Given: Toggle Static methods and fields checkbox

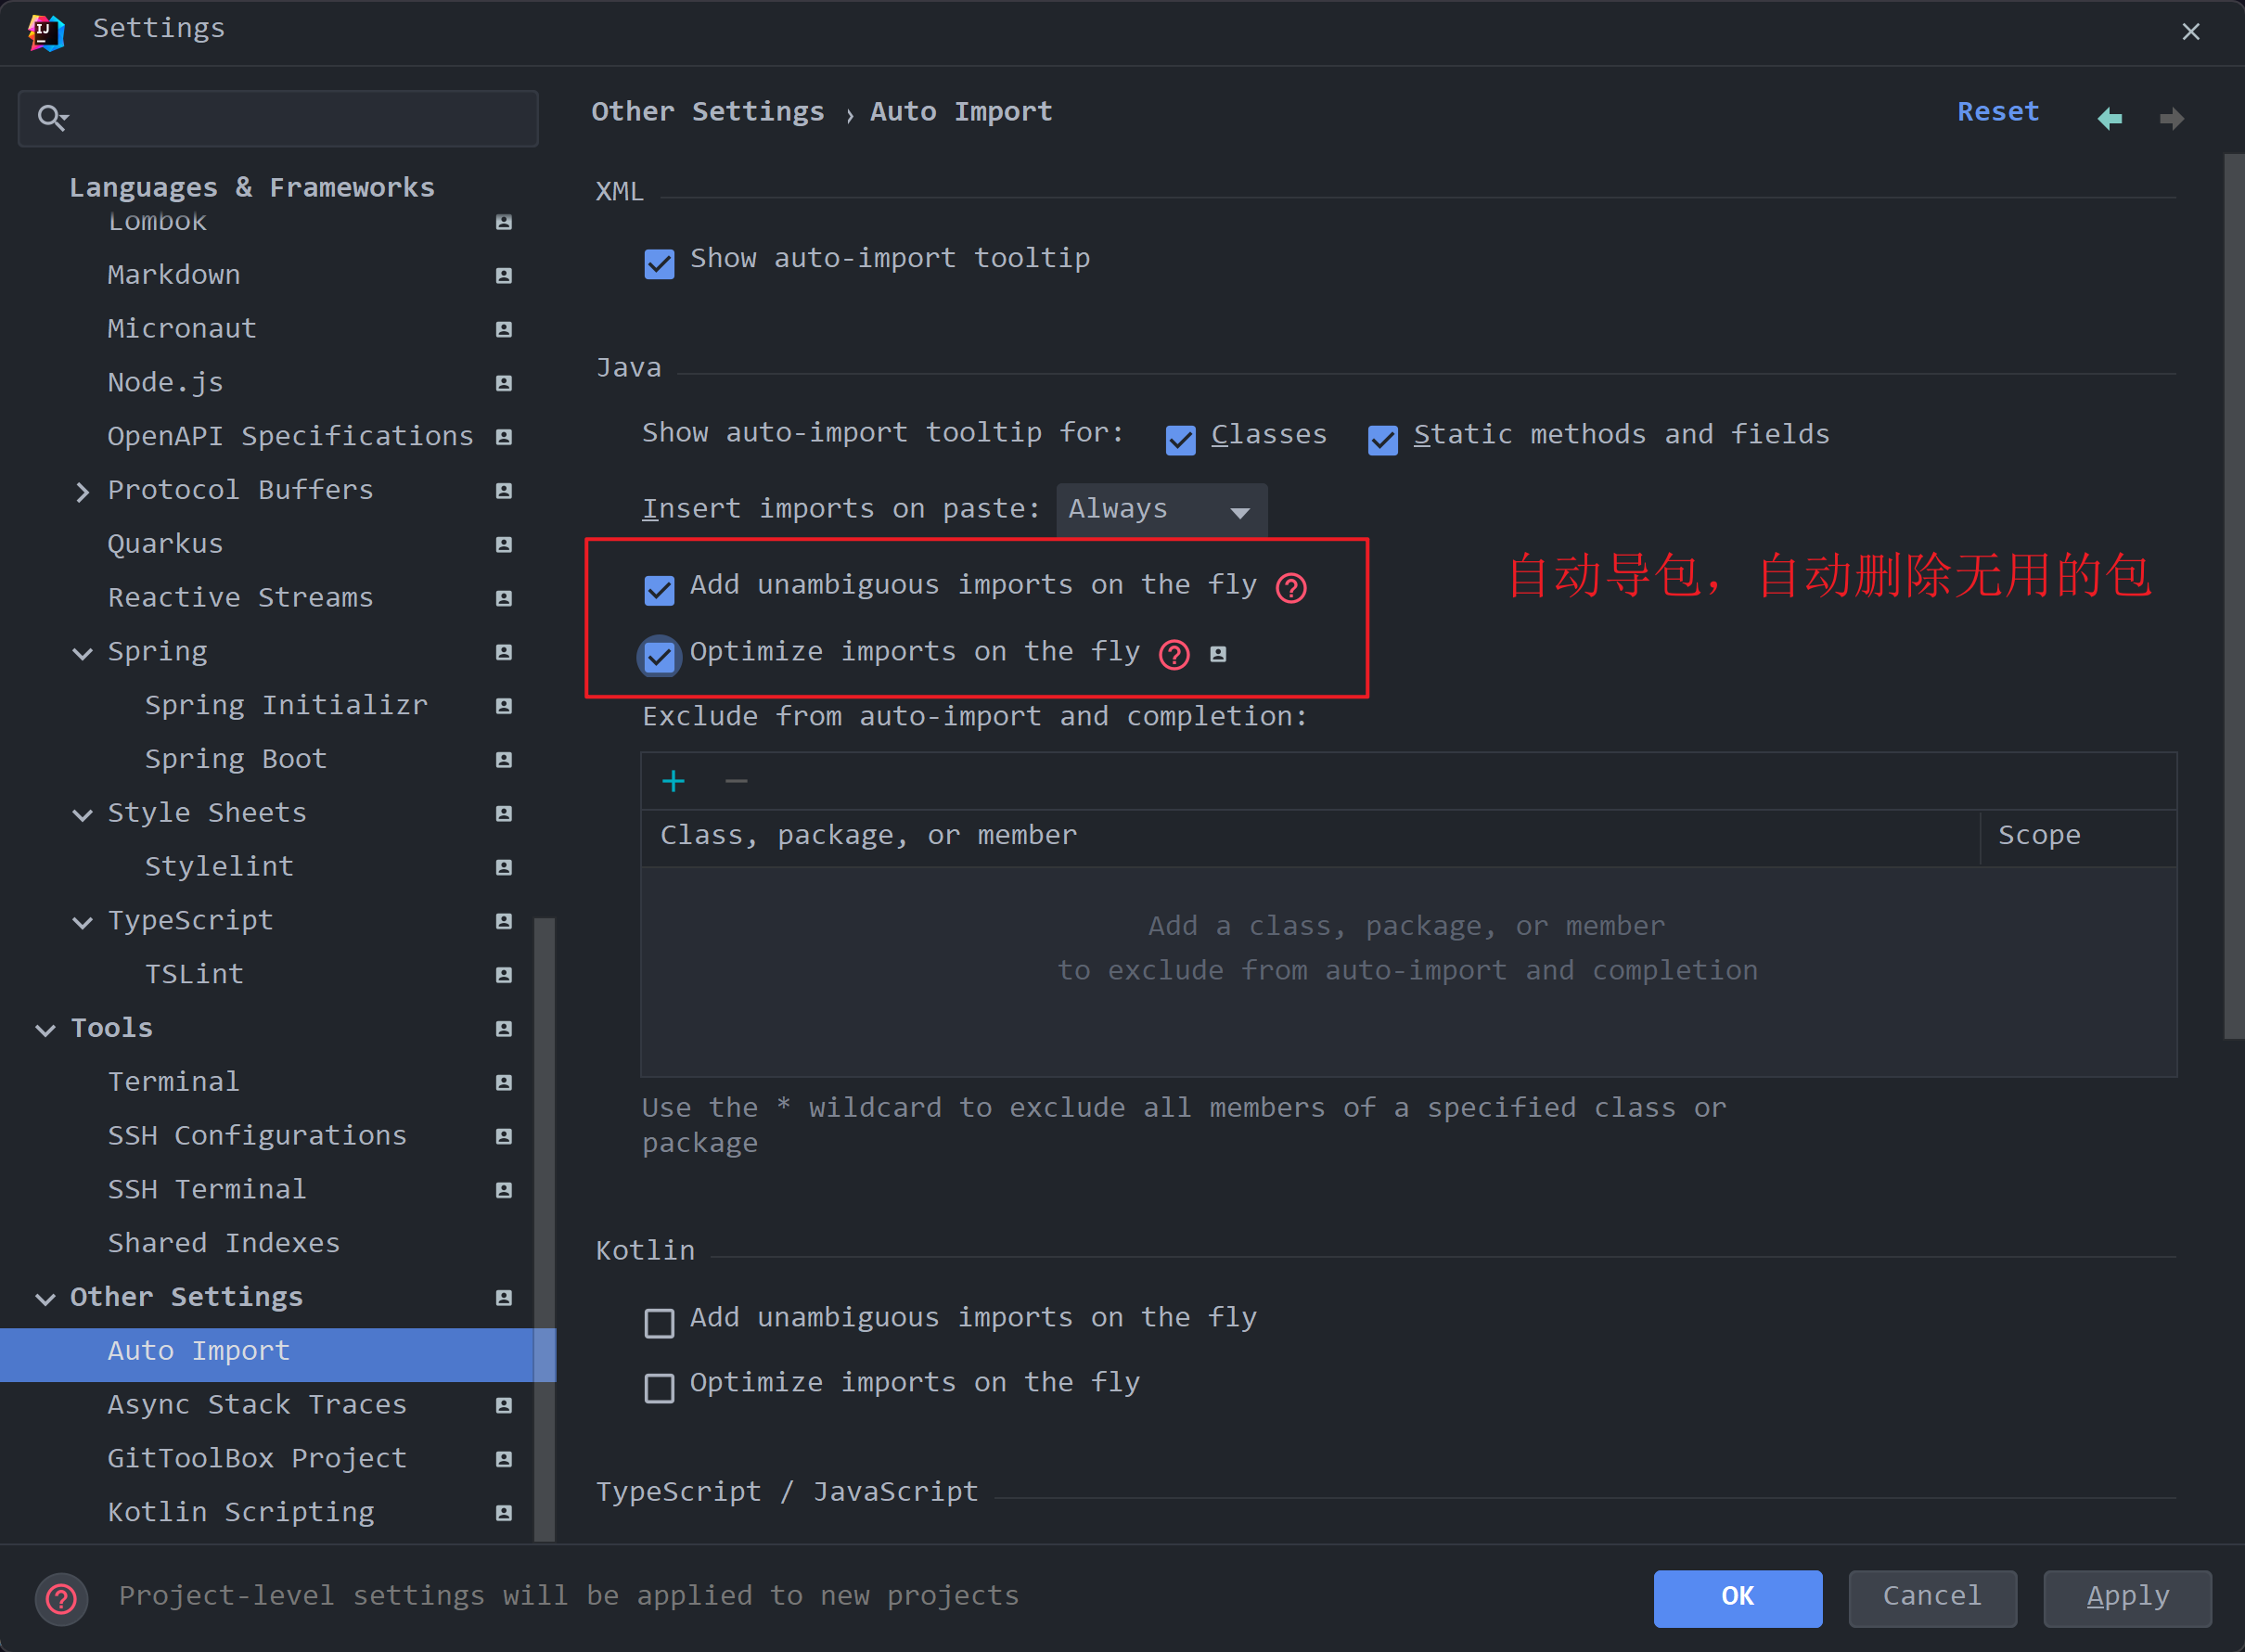Looking at the screenshot, I should coord(1382,440).
